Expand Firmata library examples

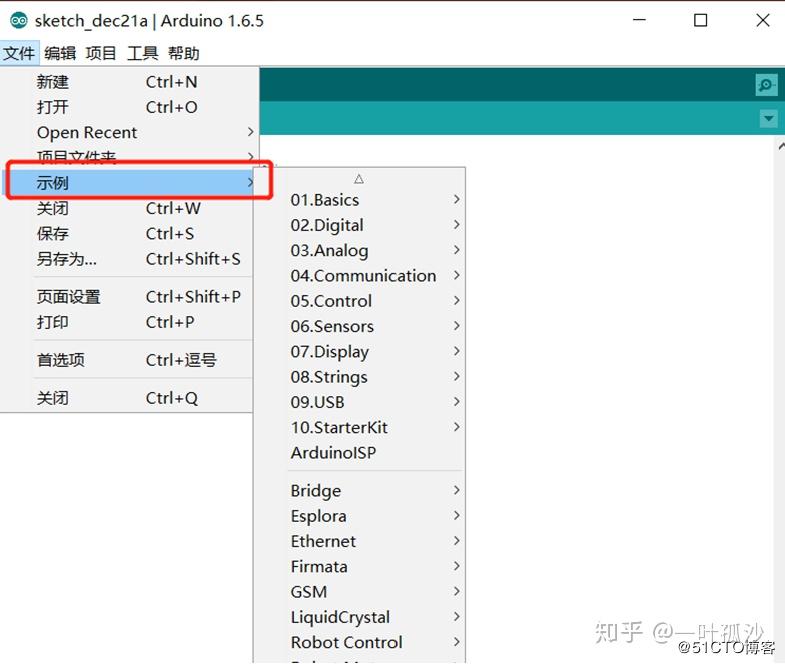tap(360, 566)
